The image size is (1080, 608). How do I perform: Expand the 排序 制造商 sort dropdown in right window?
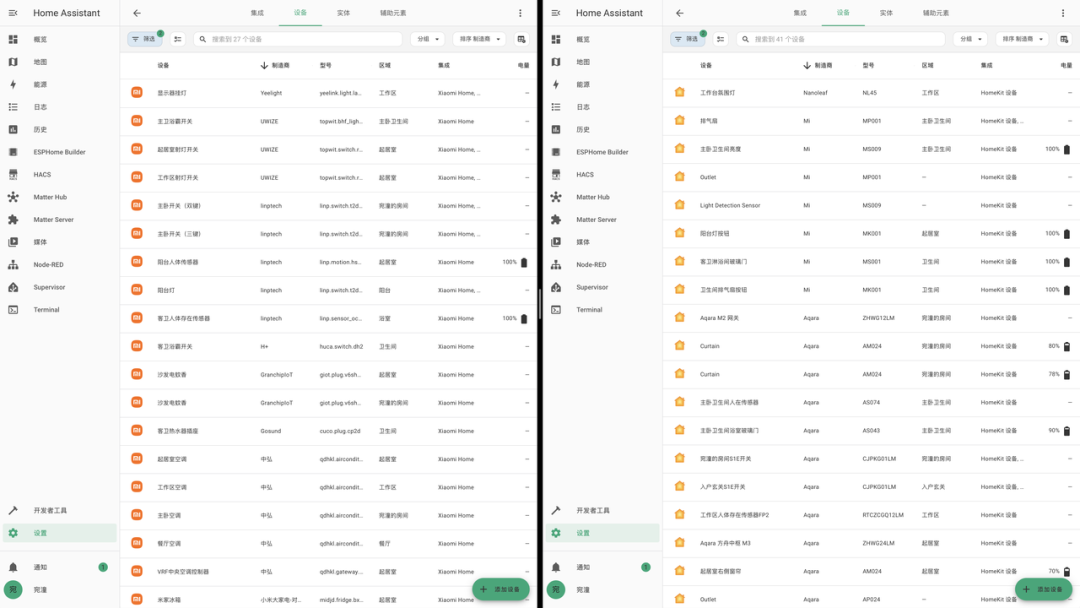click(x=1022, y=39)
